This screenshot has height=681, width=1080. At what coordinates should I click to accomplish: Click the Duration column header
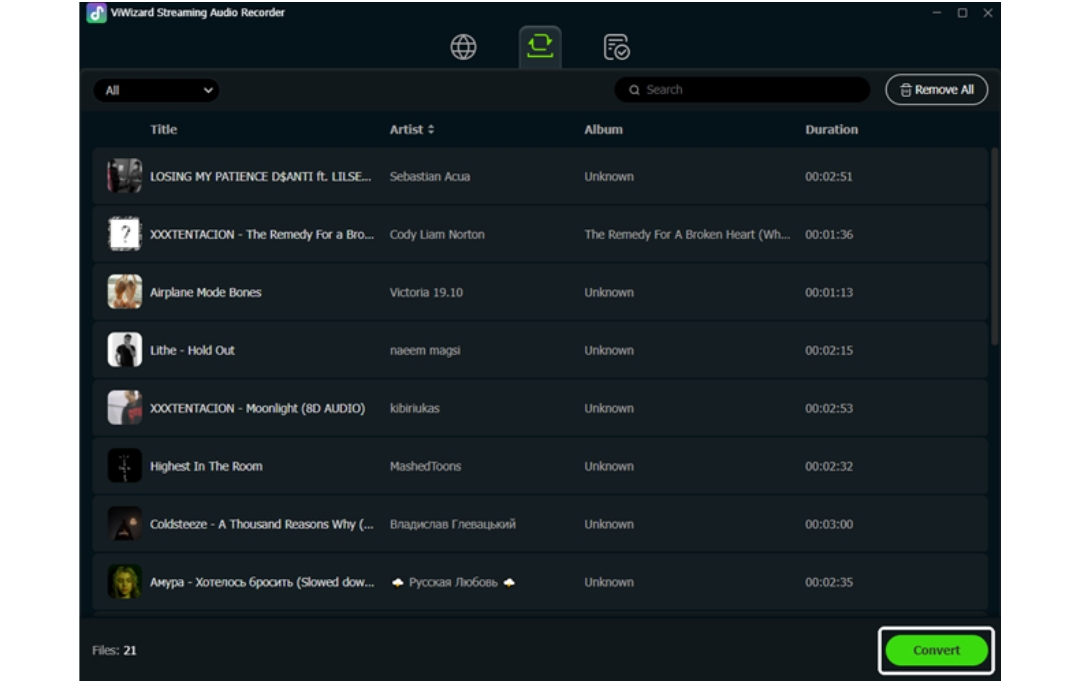831,130
